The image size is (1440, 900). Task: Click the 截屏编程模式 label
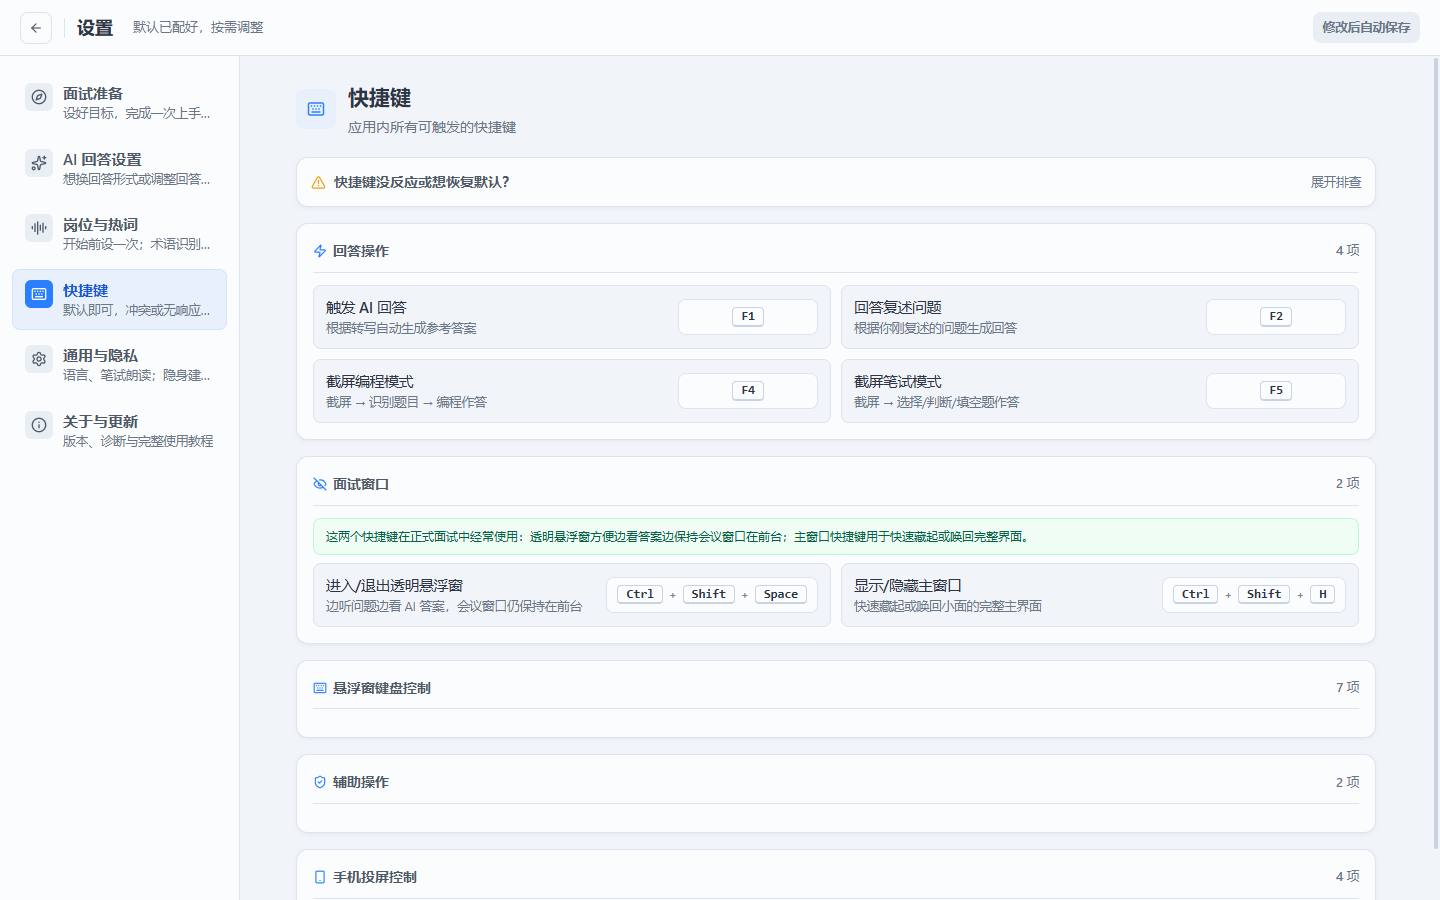tap(370, 382)
